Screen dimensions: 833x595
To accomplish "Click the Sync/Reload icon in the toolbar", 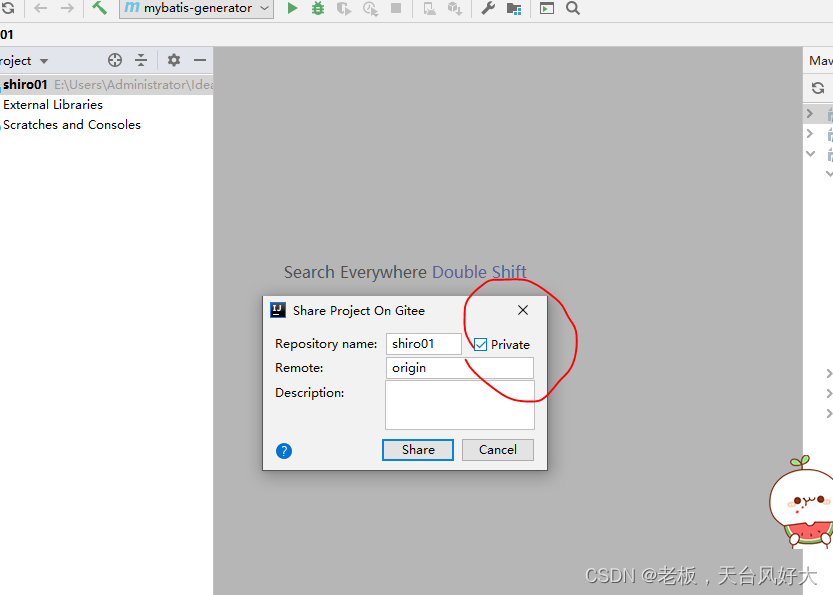I will pyautogui.click(x=7, y=8).
